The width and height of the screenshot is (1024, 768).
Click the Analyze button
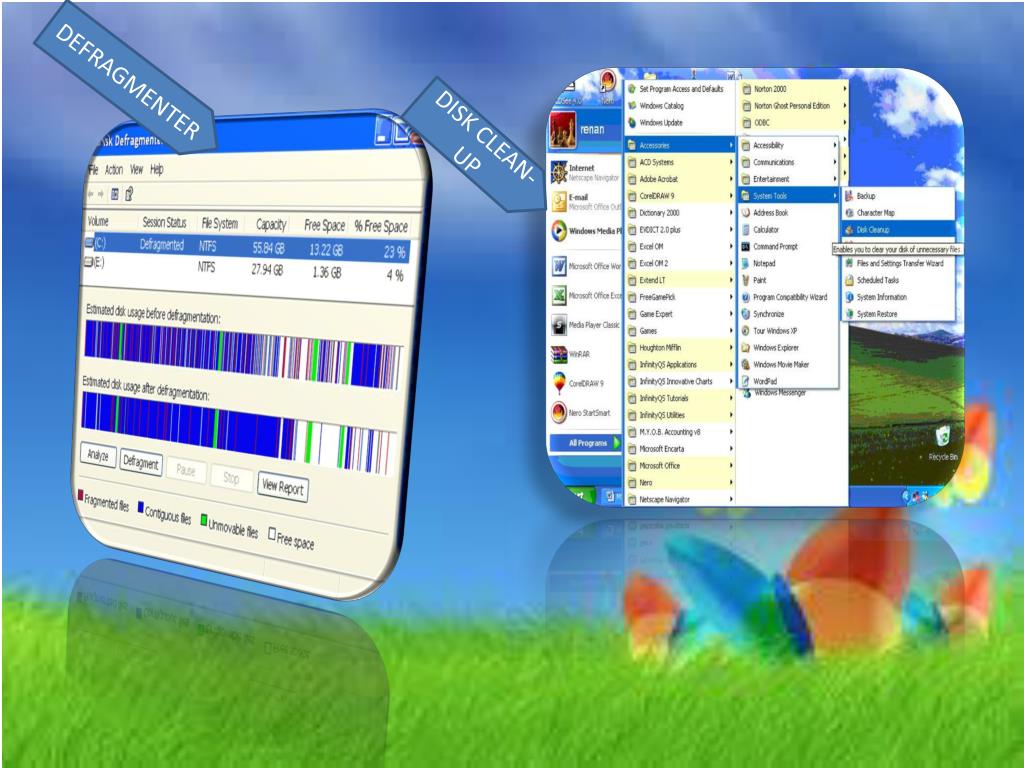point(98,455)
